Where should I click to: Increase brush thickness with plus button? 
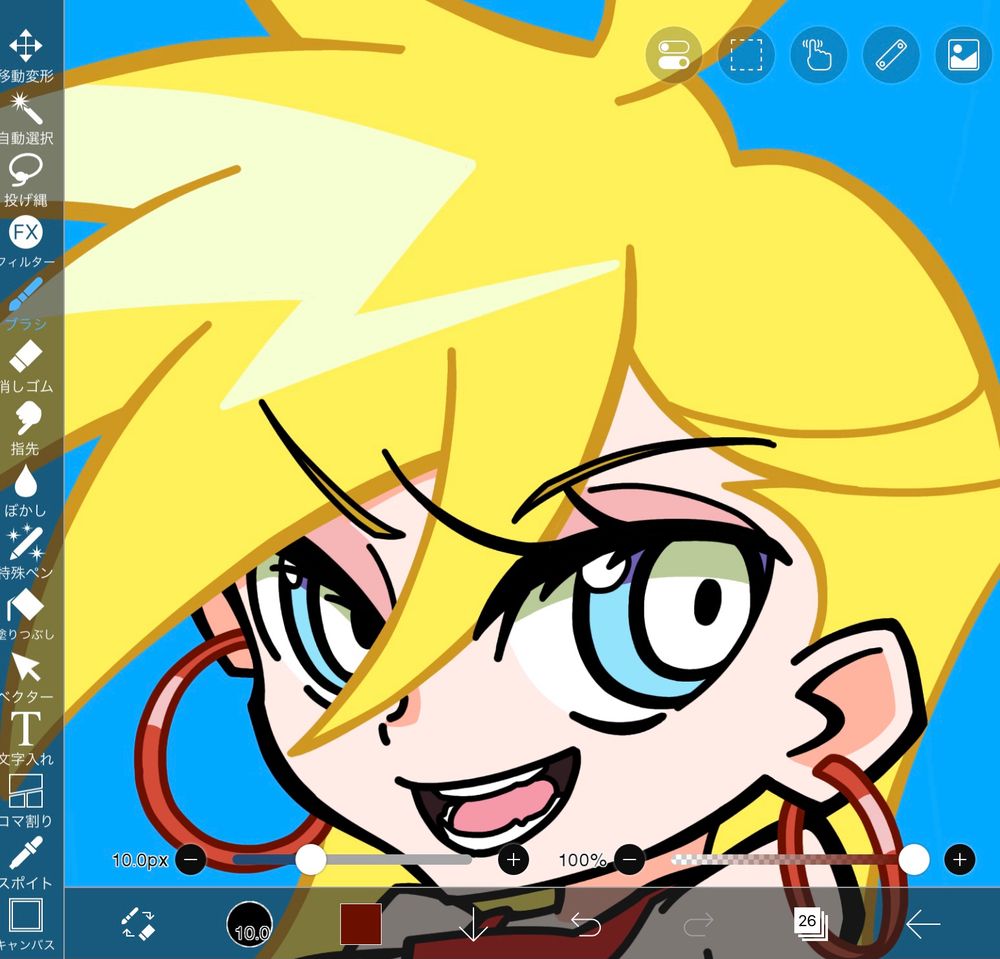point(513,860)
